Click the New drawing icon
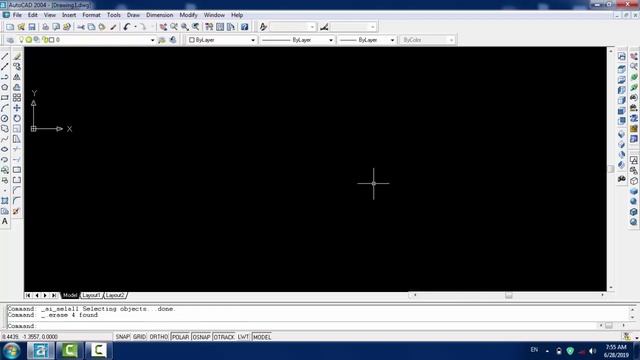 click(x=10, y=27)
